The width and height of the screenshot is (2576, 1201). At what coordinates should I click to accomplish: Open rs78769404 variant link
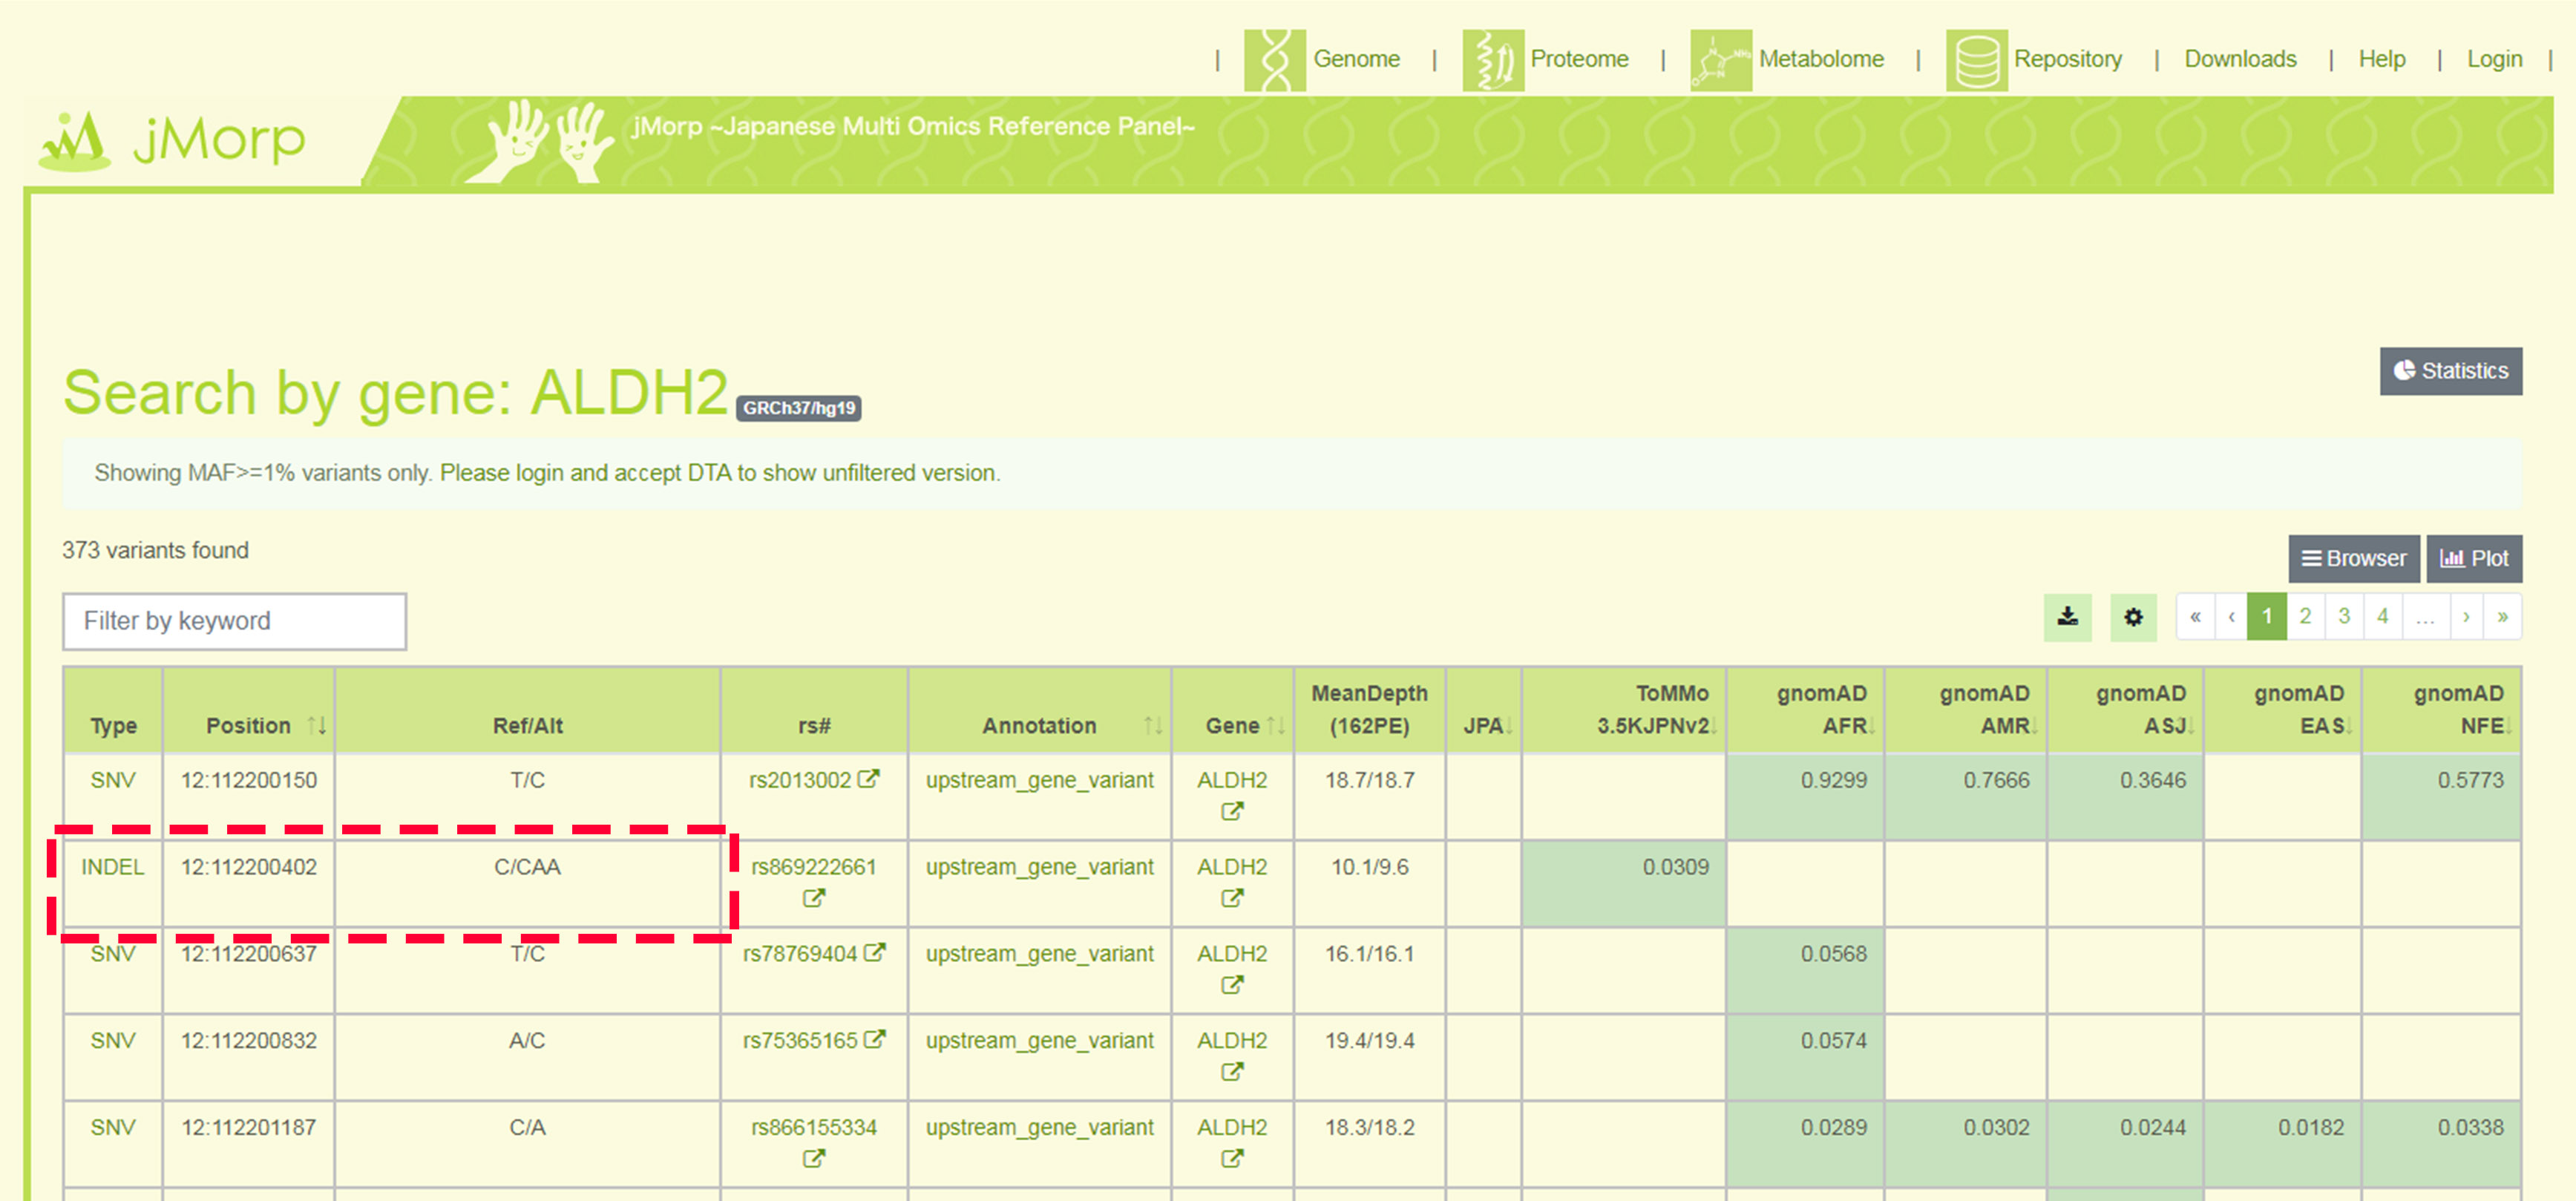click(800, 954)
